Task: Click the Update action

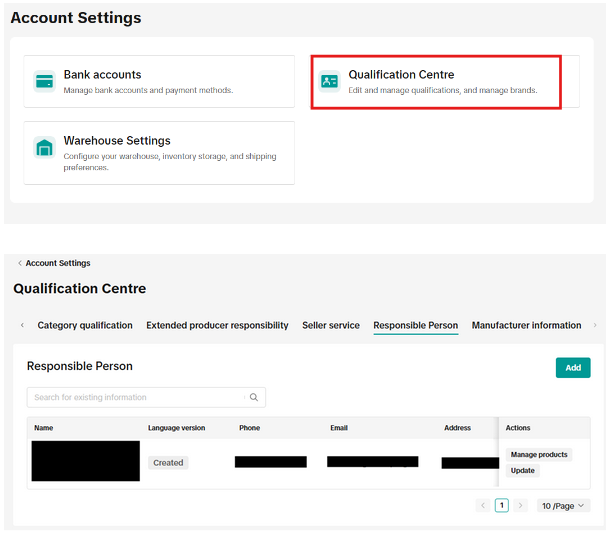Action: [523, 470]
